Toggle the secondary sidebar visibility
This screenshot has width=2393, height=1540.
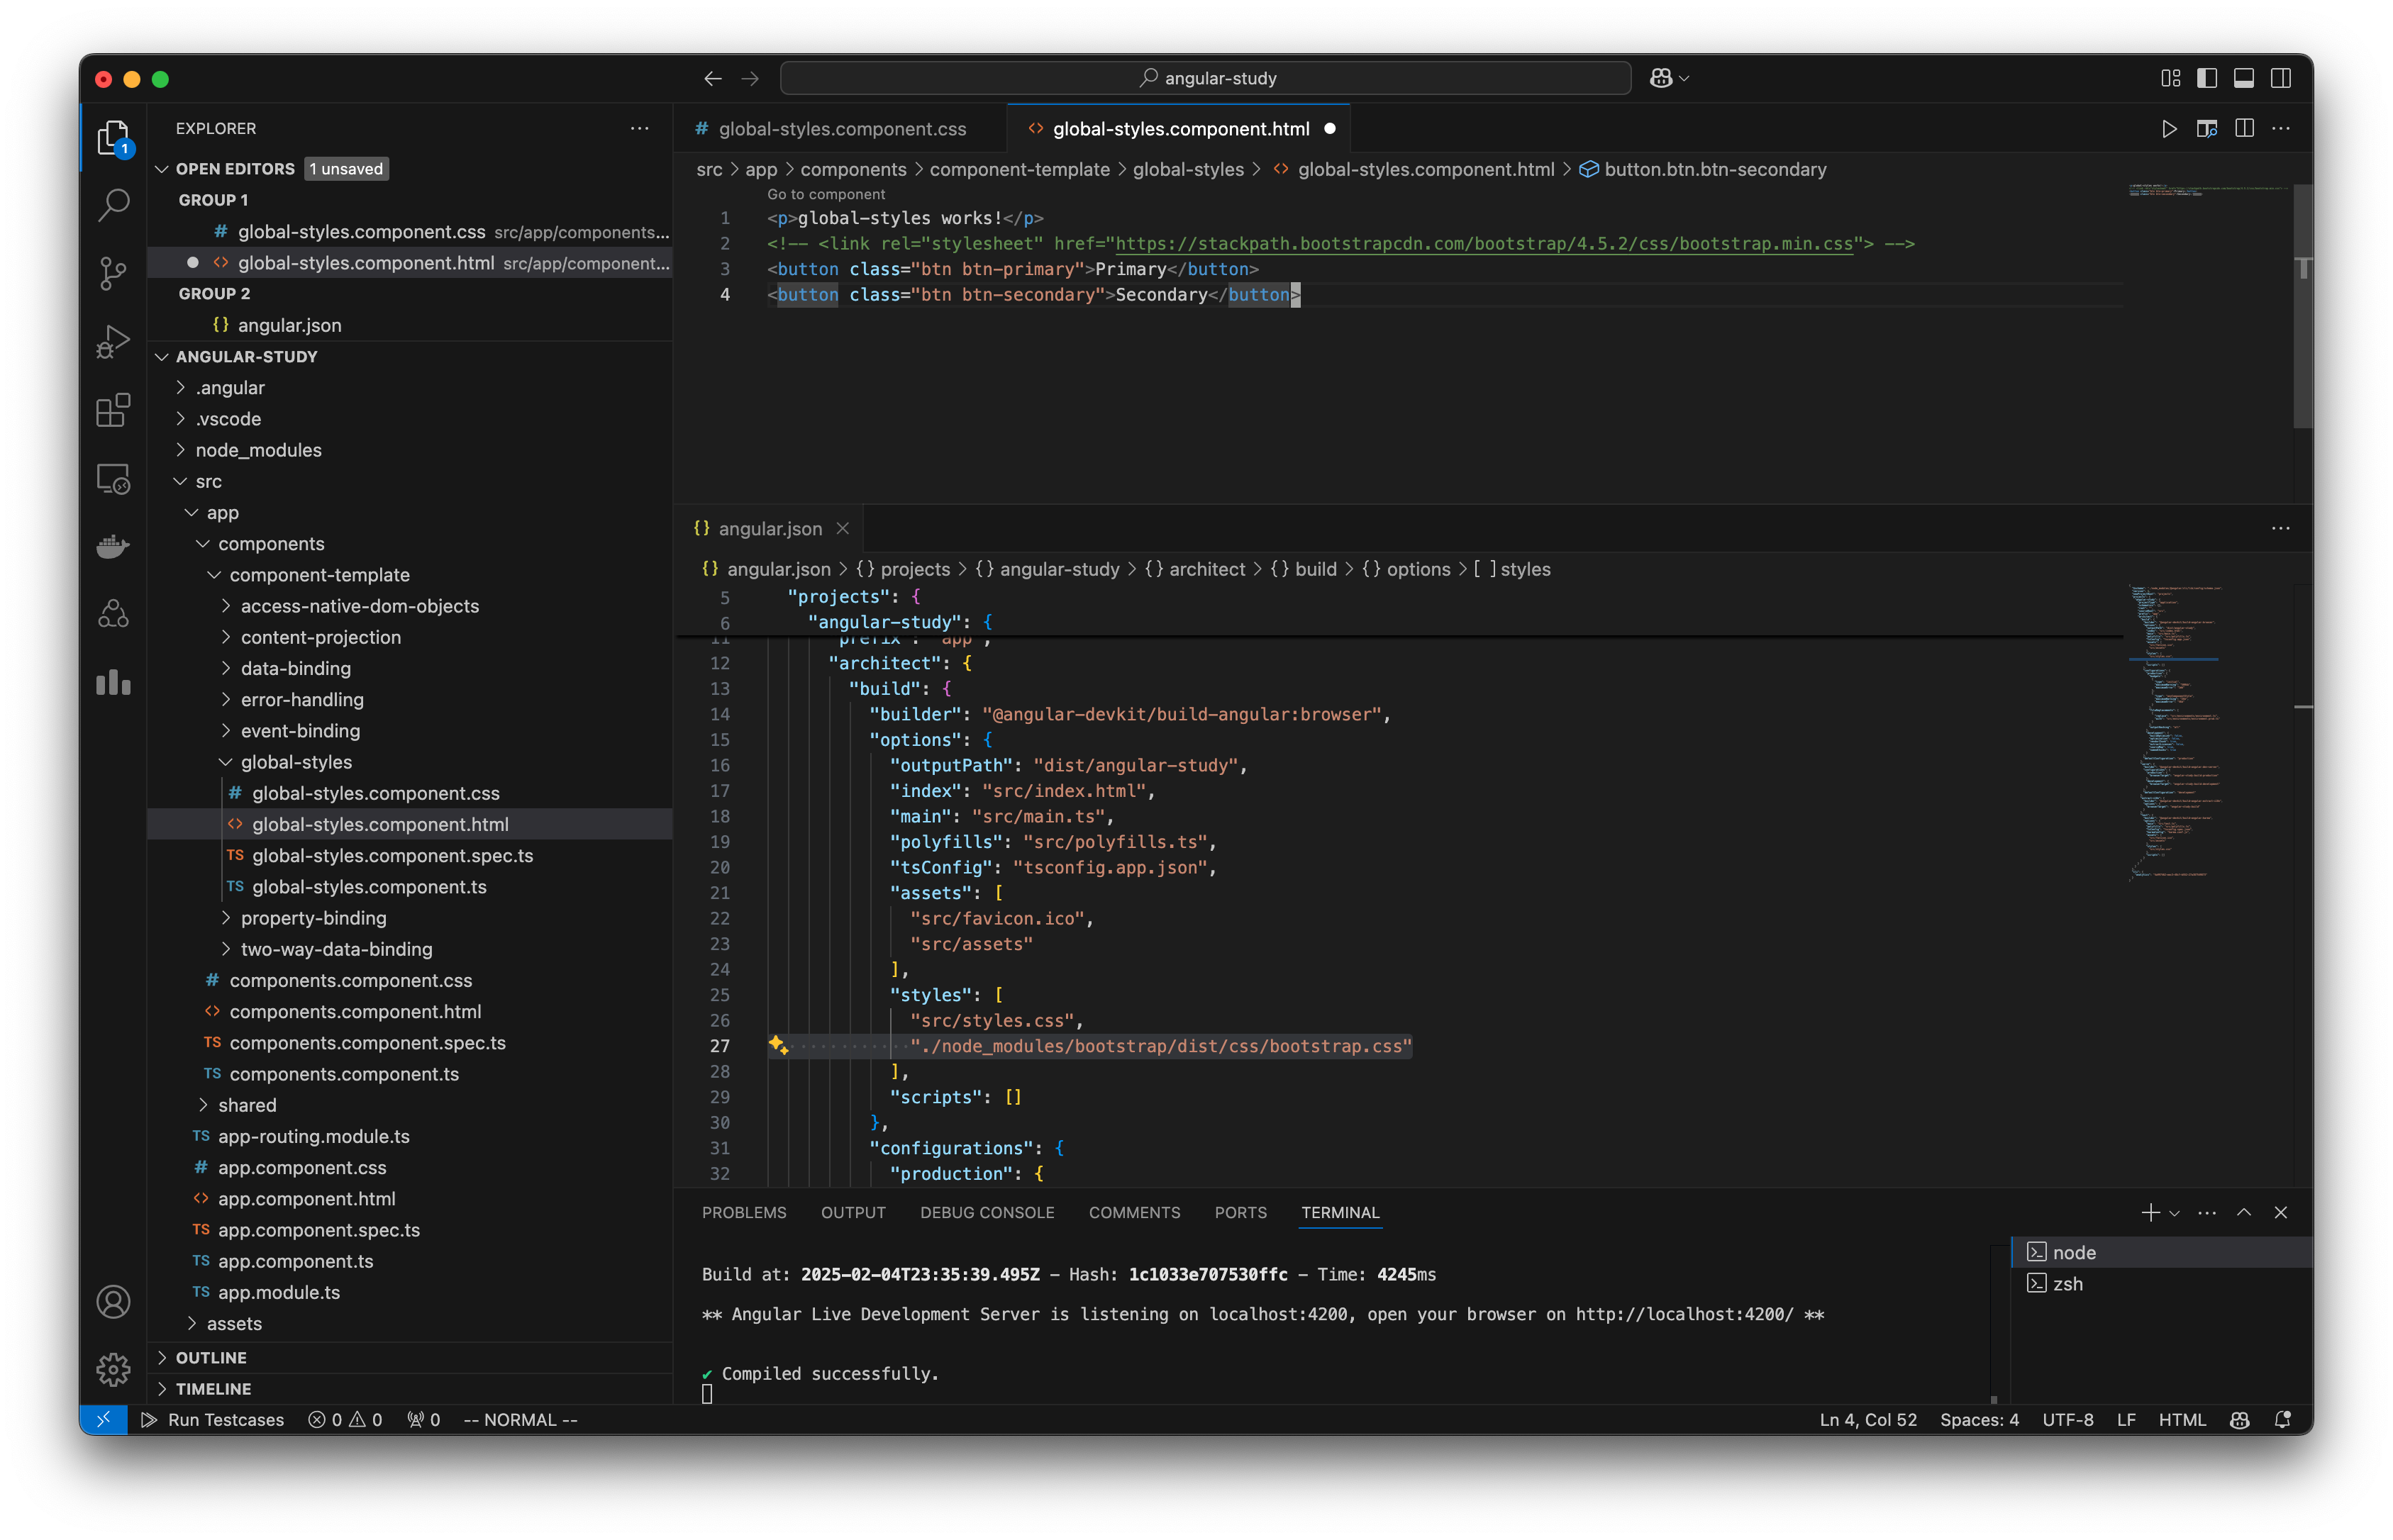point(2280,77)
